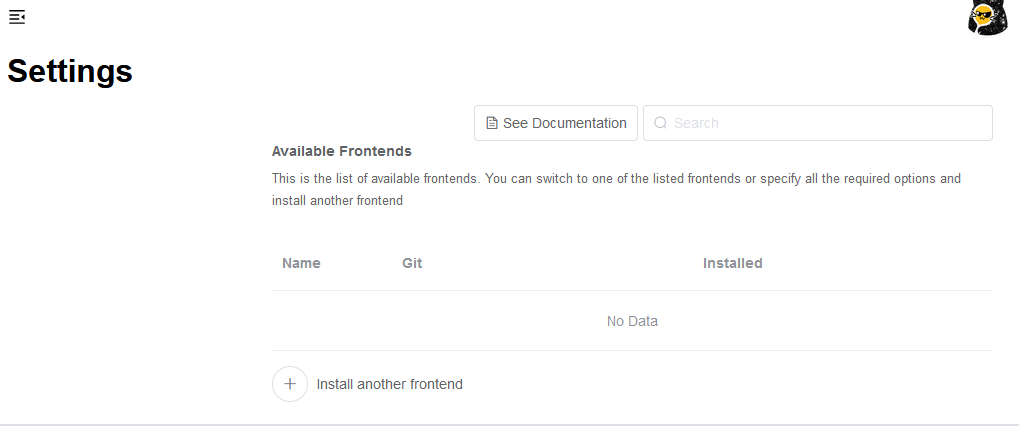Select the Install another frontend label
The height and width of the screenshot is (433, 1019).
(389, 384)
